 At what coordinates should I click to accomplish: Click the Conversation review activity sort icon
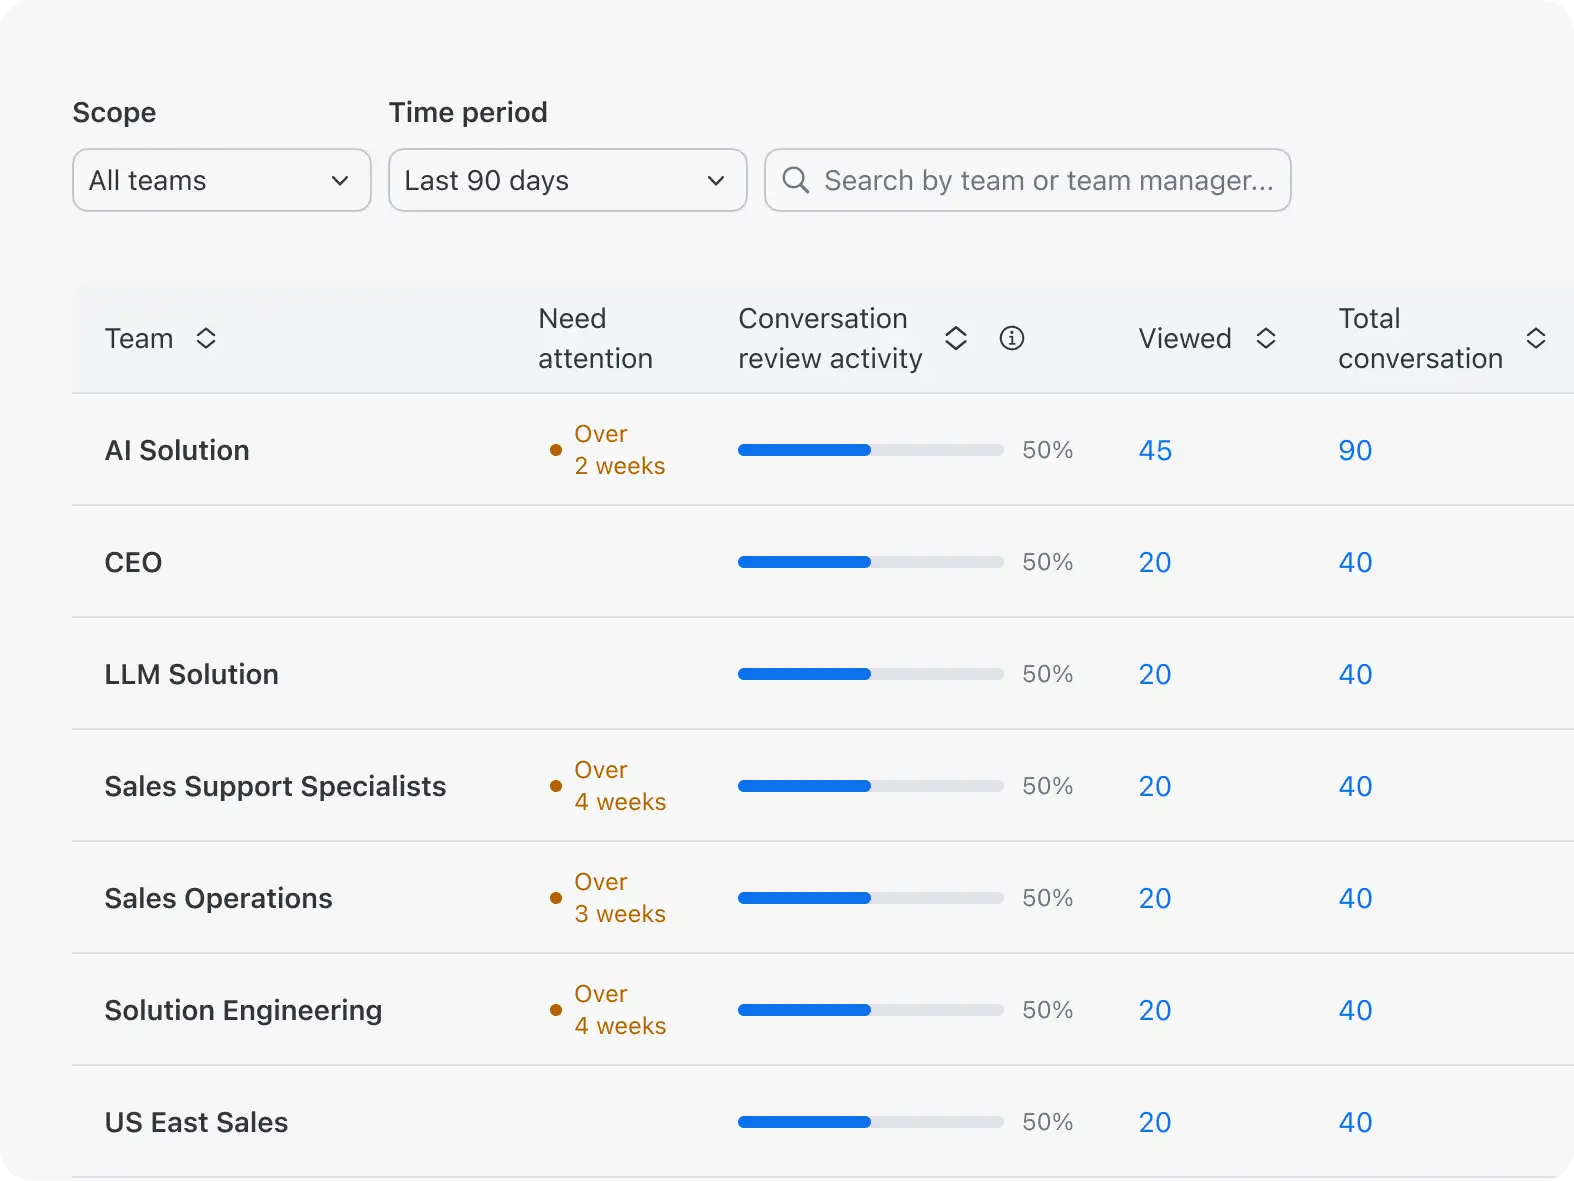(955, 339)
